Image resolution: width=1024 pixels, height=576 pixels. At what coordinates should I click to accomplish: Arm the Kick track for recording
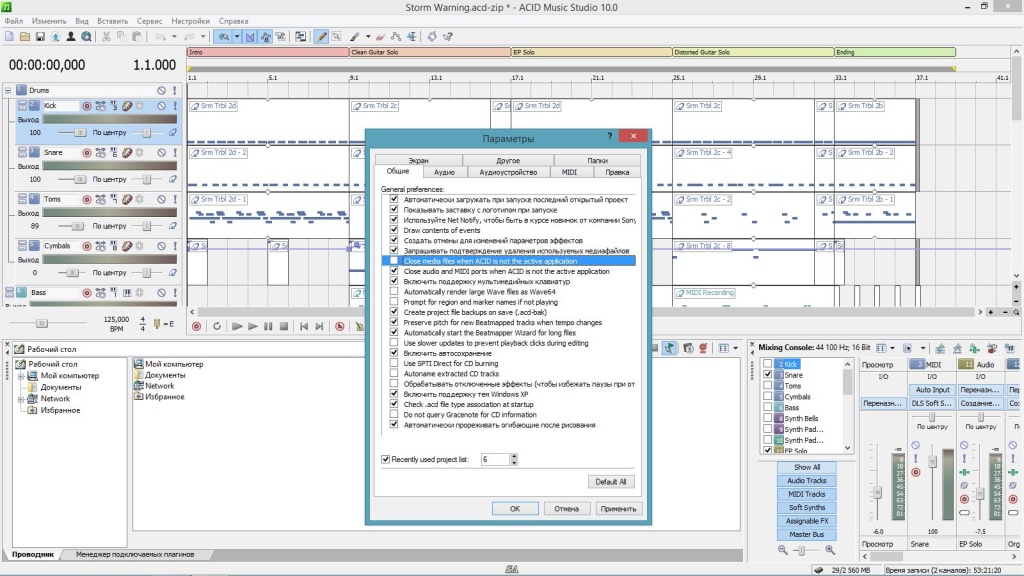pyautogui.click(x=86, y=106)
